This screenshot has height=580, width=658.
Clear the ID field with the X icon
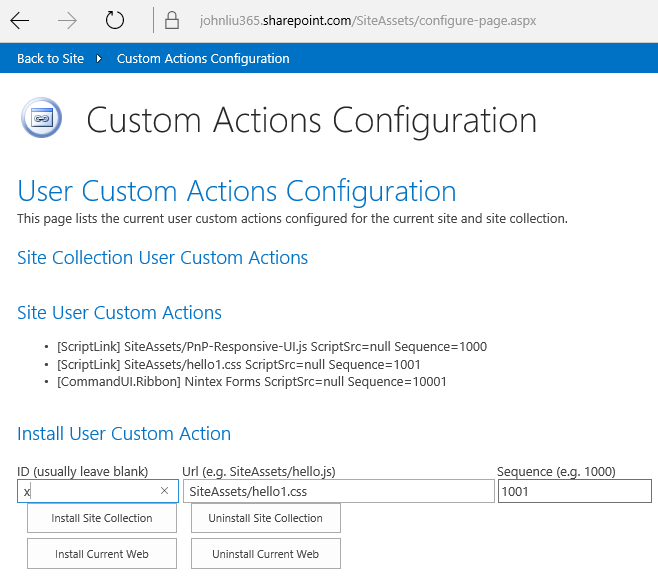point(165,491)
